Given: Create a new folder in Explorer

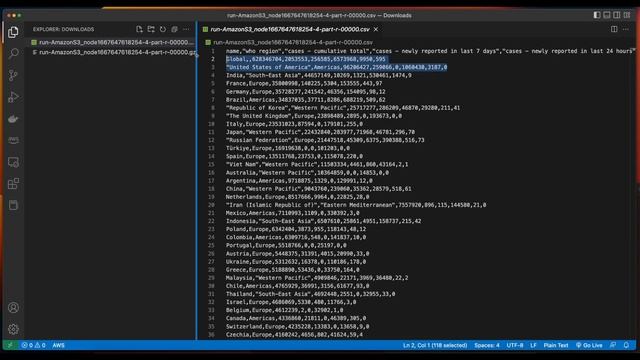Looking at the screenshot, I should tap(151, 29).
